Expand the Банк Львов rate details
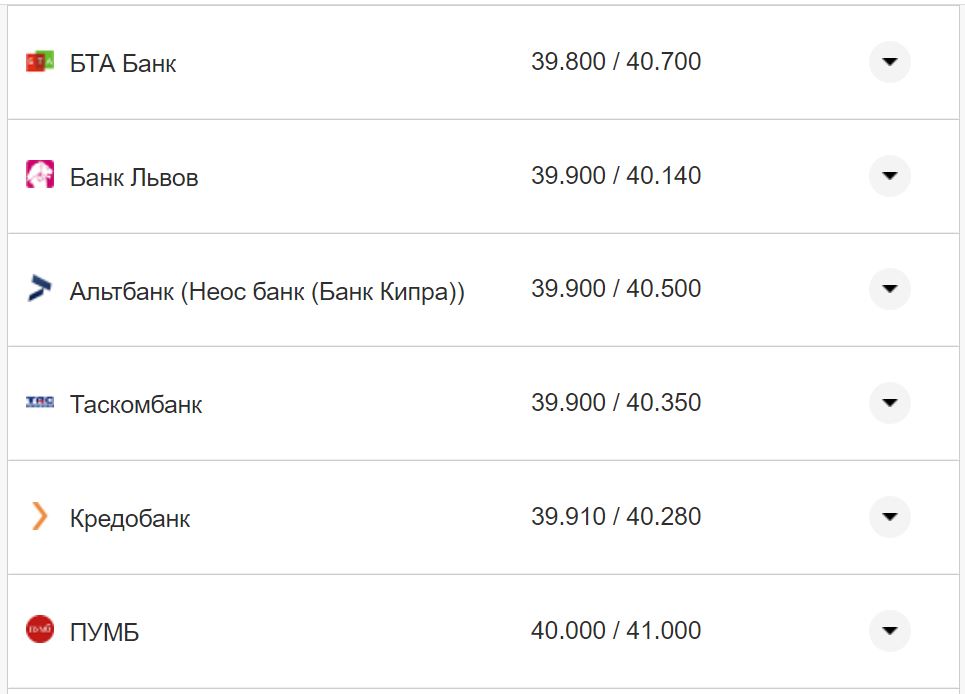 (x=889, y=176)
